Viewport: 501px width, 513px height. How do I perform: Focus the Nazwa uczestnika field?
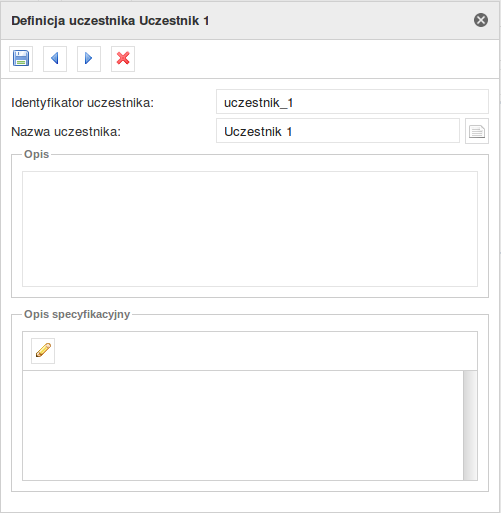point(338,131)
